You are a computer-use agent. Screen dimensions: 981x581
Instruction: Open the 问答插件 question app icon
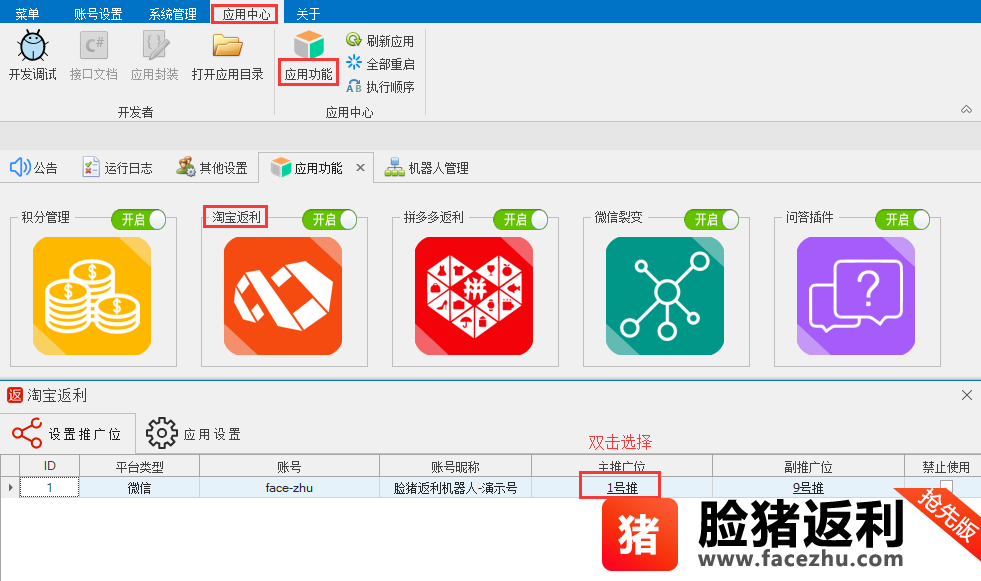tap(856, 296)
